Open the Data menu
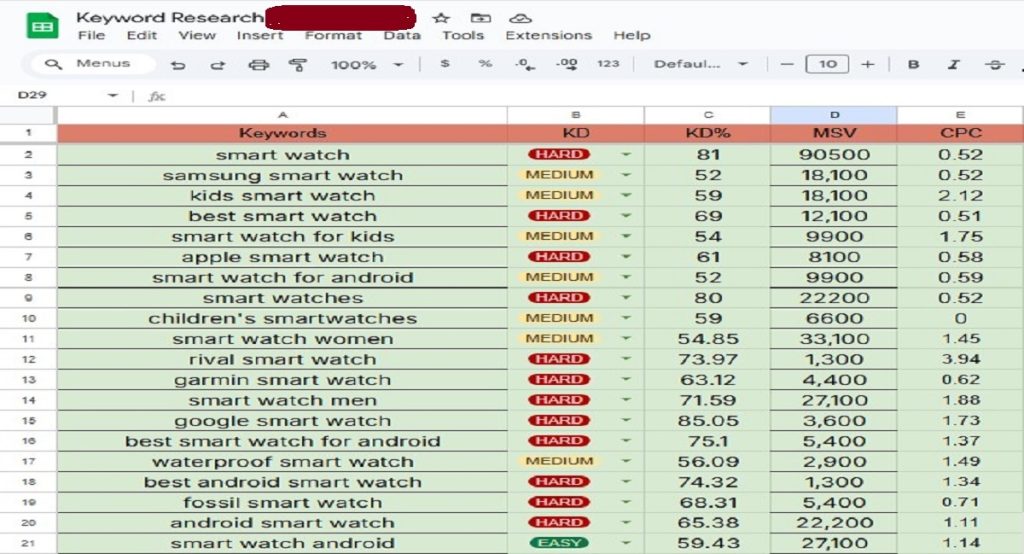The image size is (1024, 554). click(402, 35)
